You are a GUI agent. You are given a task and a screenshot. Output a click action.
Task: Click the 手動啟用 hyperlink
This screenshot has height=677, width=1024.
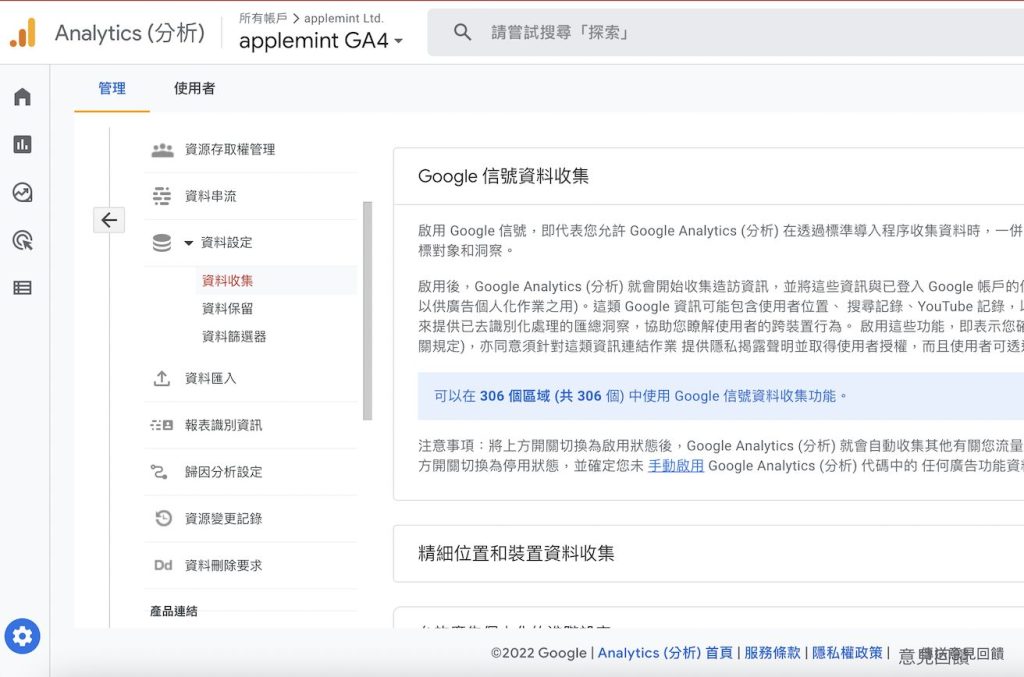point(675,465)
